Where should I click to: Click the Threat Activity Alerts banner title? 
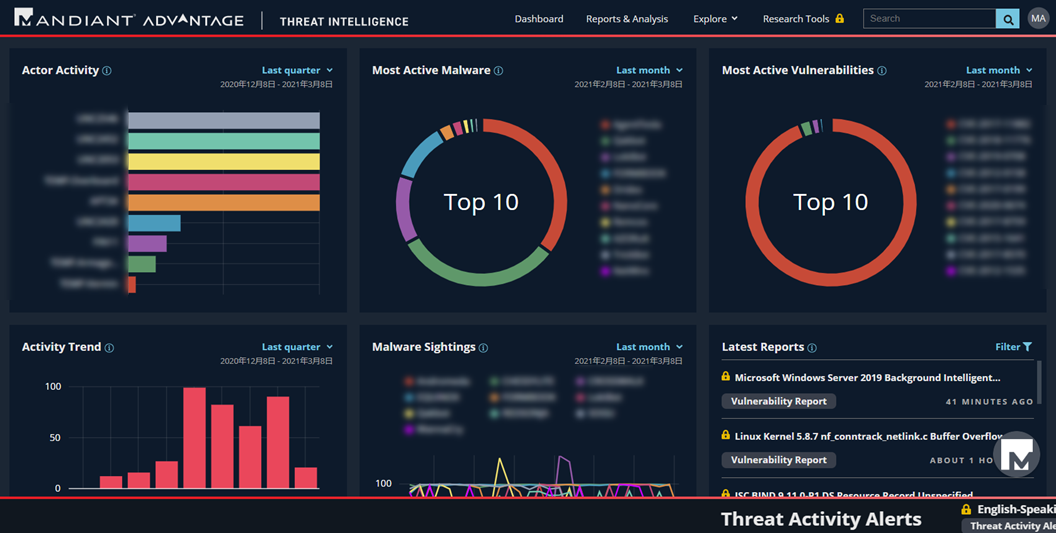[821, 519]
